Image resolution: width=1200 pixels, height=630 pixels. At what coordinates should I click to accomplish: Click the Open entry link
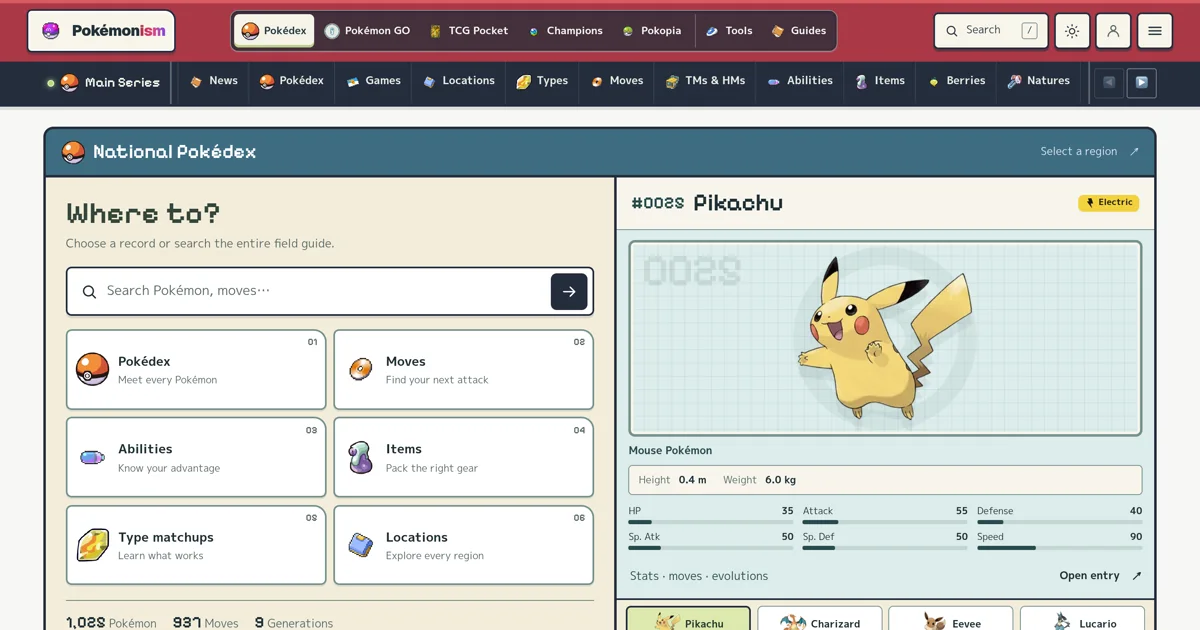[1099, 576]
